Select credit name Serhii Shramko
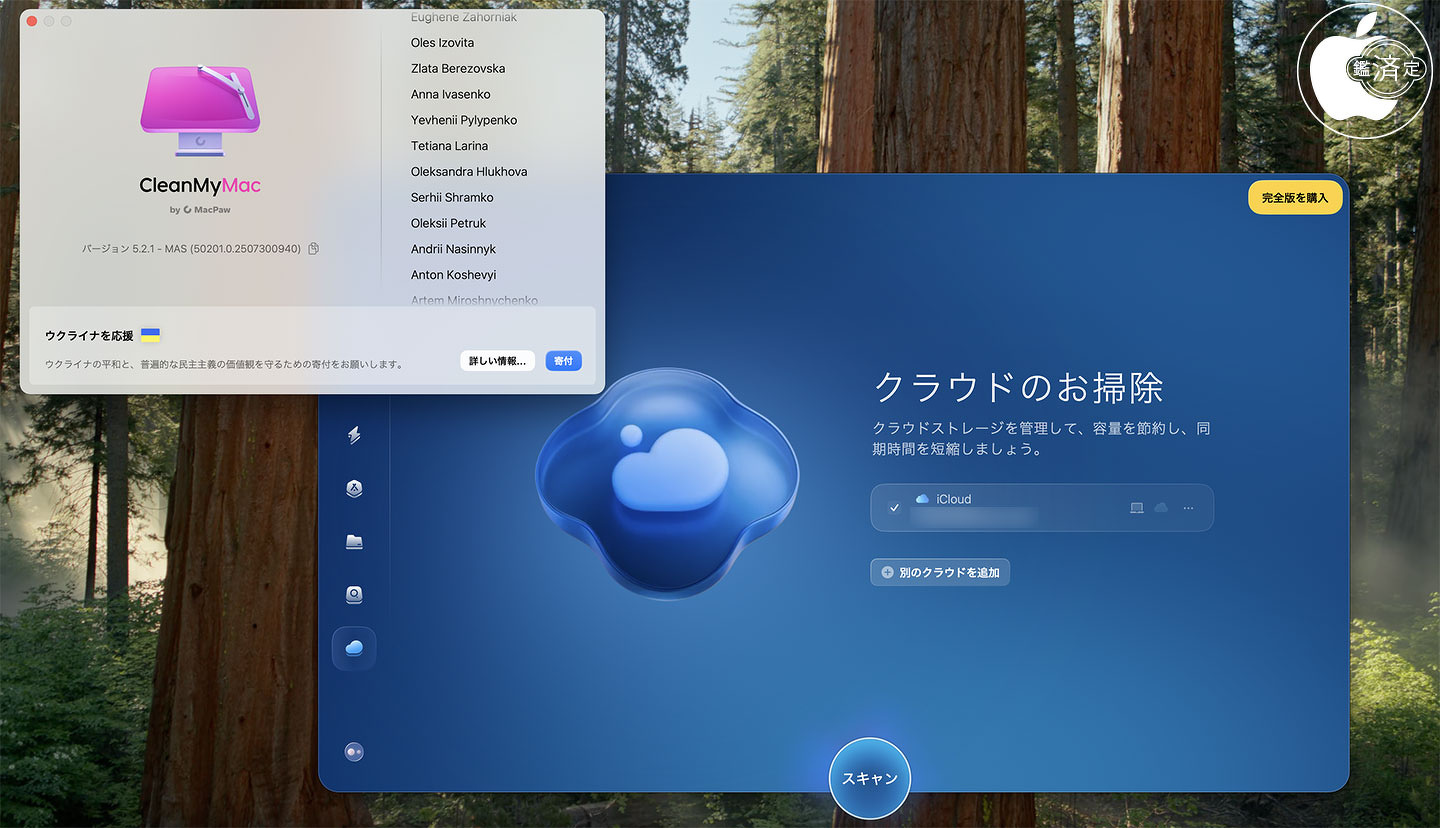This screenshot has width=1440, height=828. [x=452, y=198]
